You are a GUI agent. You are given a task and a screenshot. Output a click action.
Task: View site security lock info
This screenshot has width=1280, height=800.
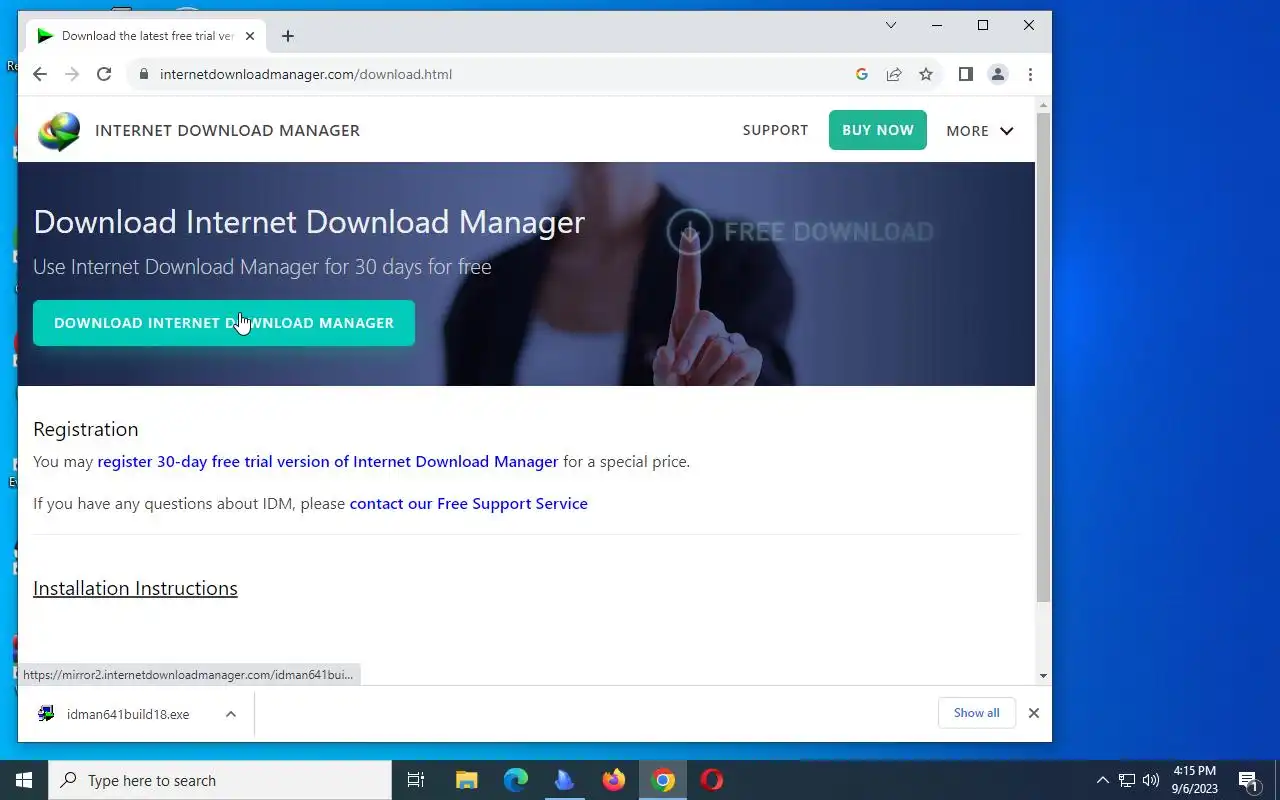pos(144,74)
